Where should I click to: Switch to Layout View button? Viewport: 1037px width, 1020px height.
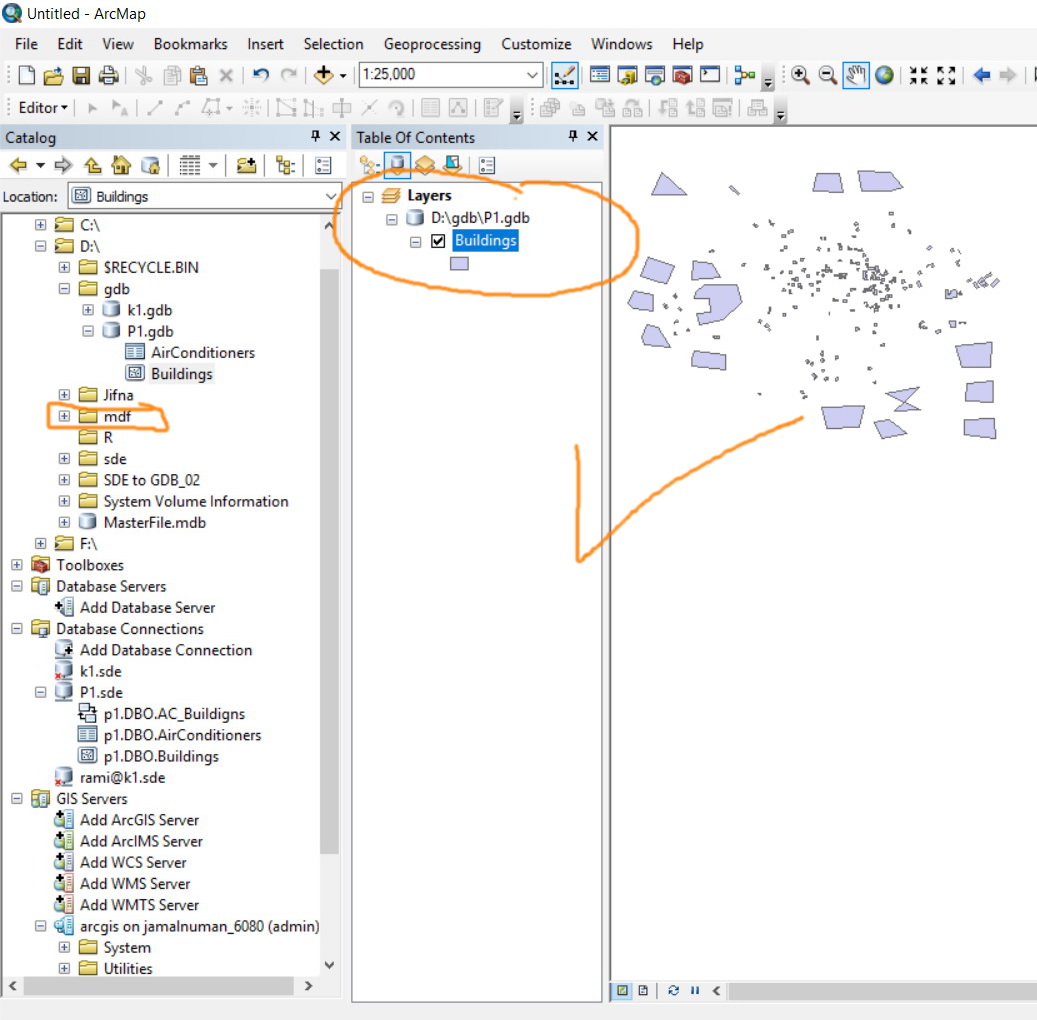(643, 990)
